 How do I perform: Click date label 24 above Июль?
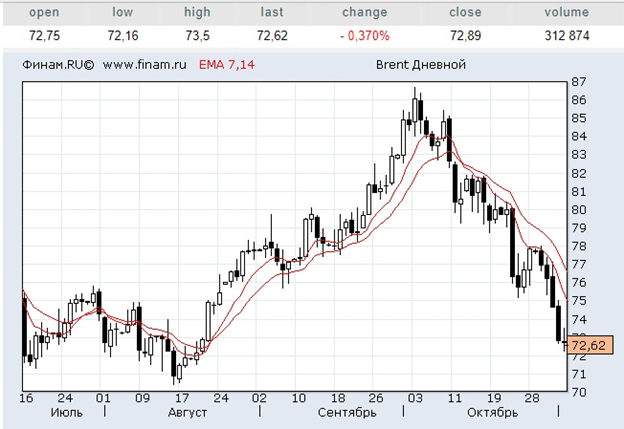[65, 398]
